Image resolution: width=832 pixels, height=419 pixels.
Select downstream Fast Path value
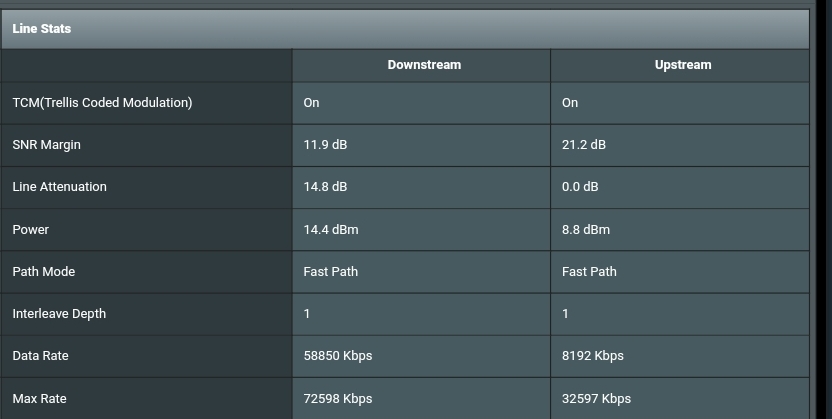(331, 272)
